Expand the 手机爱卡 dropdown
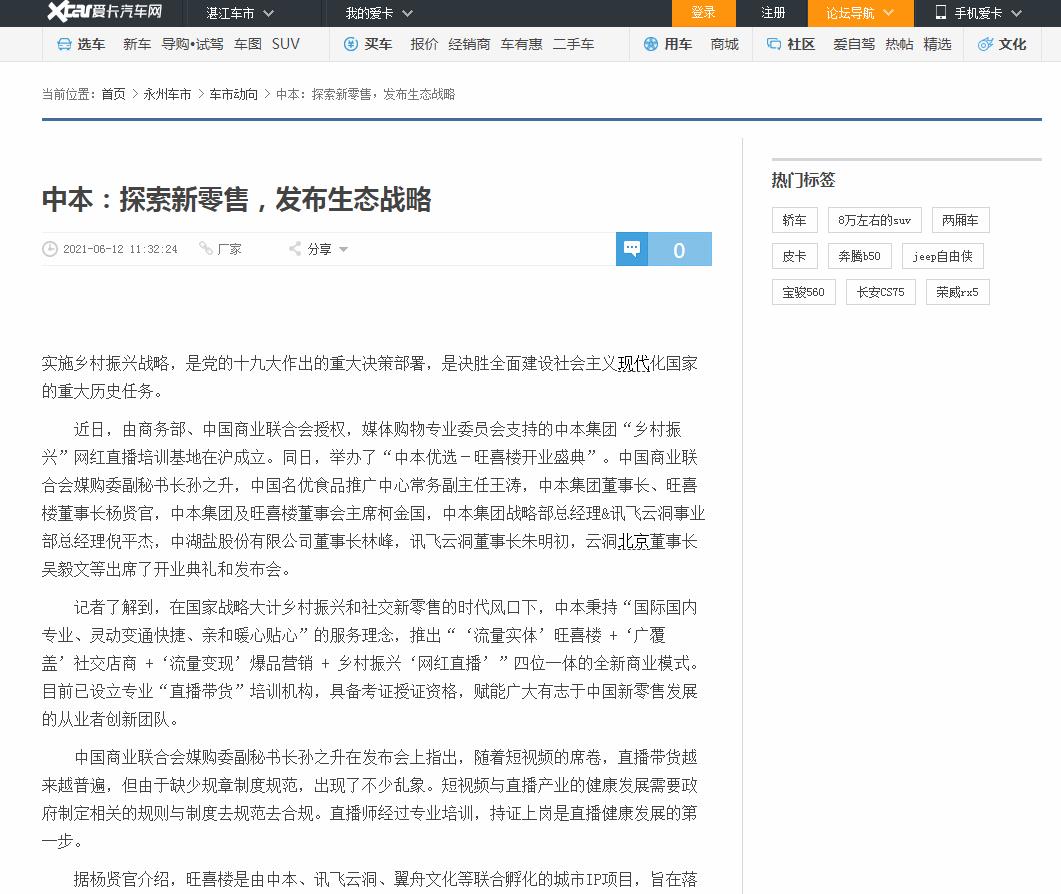 point(987,13)
